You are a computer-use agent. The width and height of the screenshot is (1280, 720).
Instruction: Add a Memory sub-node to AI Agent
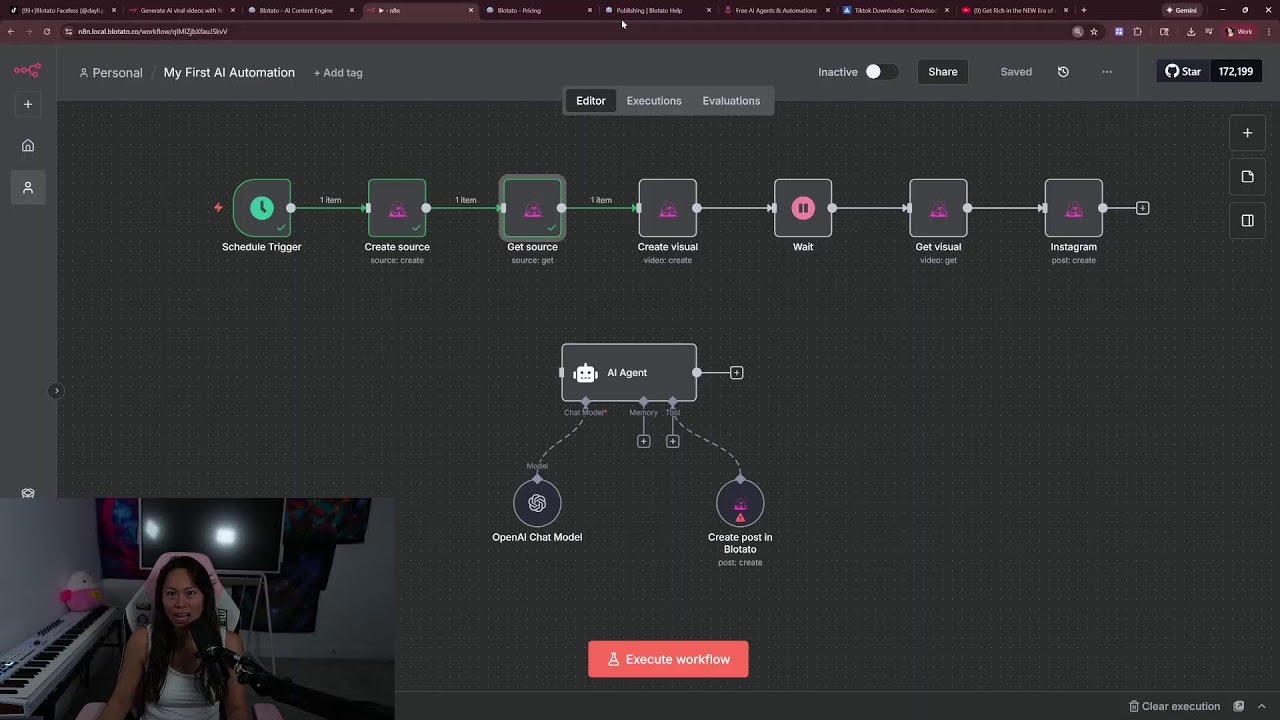pos(644,441)
